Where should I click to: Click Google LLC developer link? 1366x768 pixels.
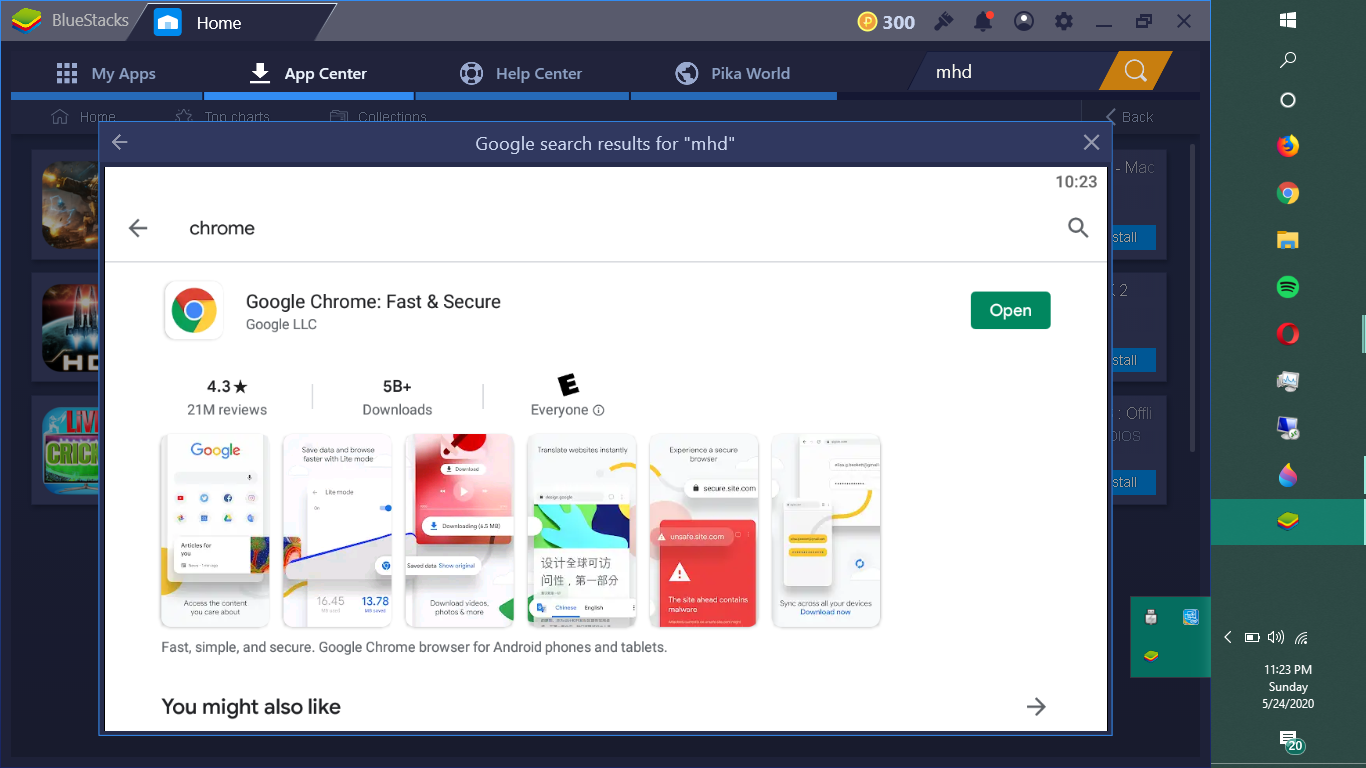click(x=281, y=325)
